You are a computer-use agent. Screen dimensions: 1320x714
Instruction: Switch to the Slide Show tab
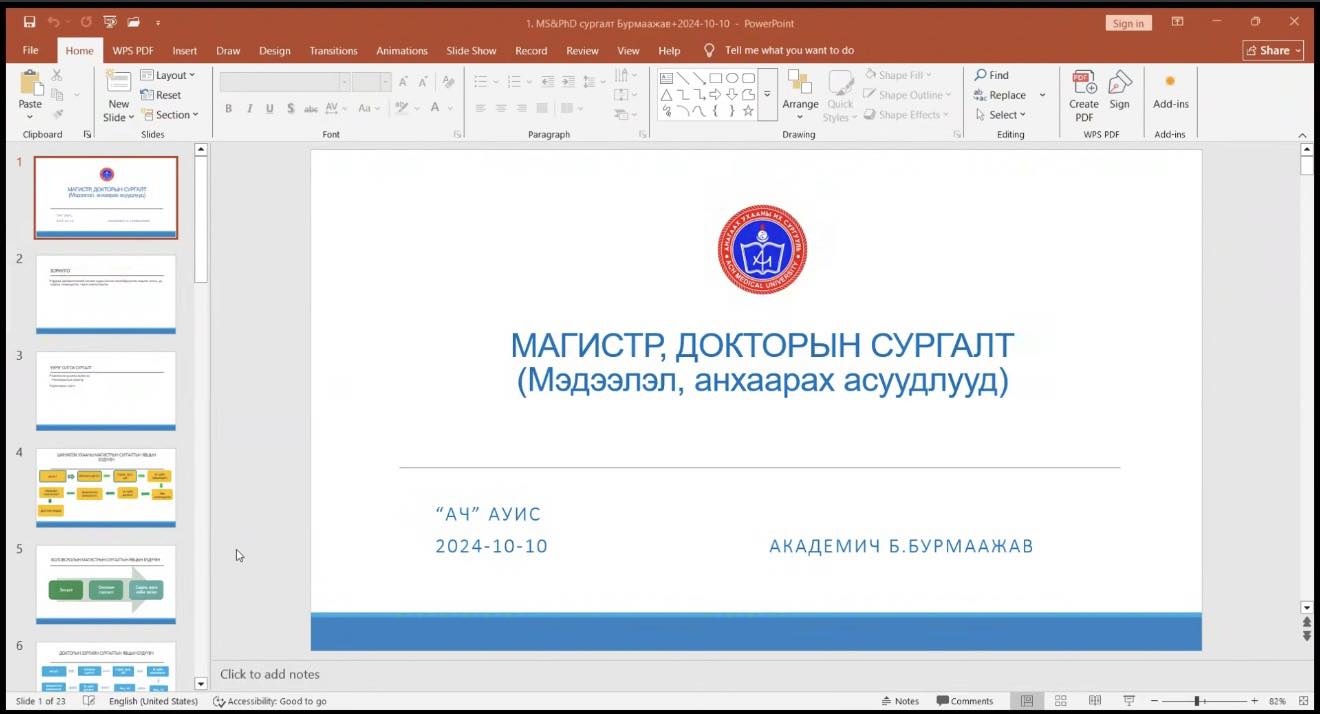(x=471, y=51)
